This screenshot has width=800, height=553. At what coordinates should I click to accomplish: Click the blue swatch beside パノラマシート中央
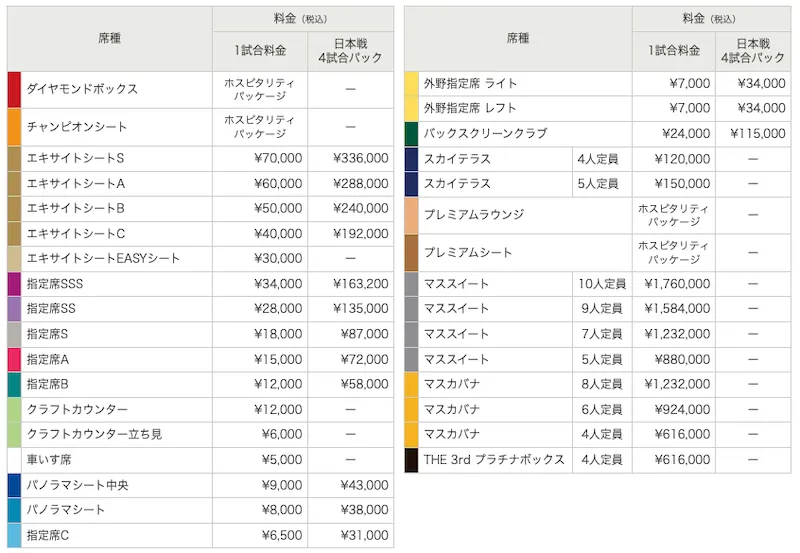14,485
